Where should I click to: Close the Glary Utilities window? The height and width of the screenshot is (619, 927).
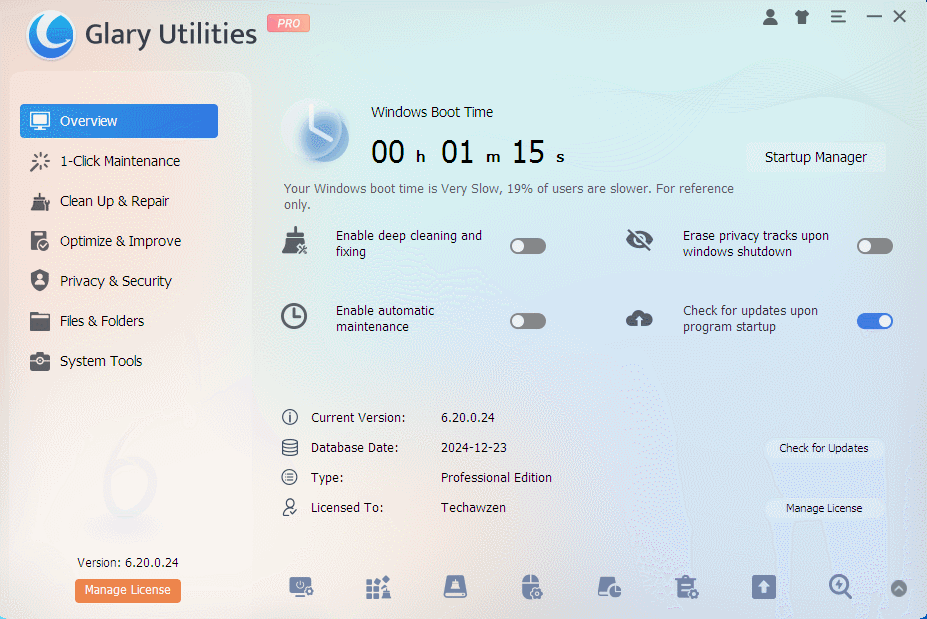900,17
